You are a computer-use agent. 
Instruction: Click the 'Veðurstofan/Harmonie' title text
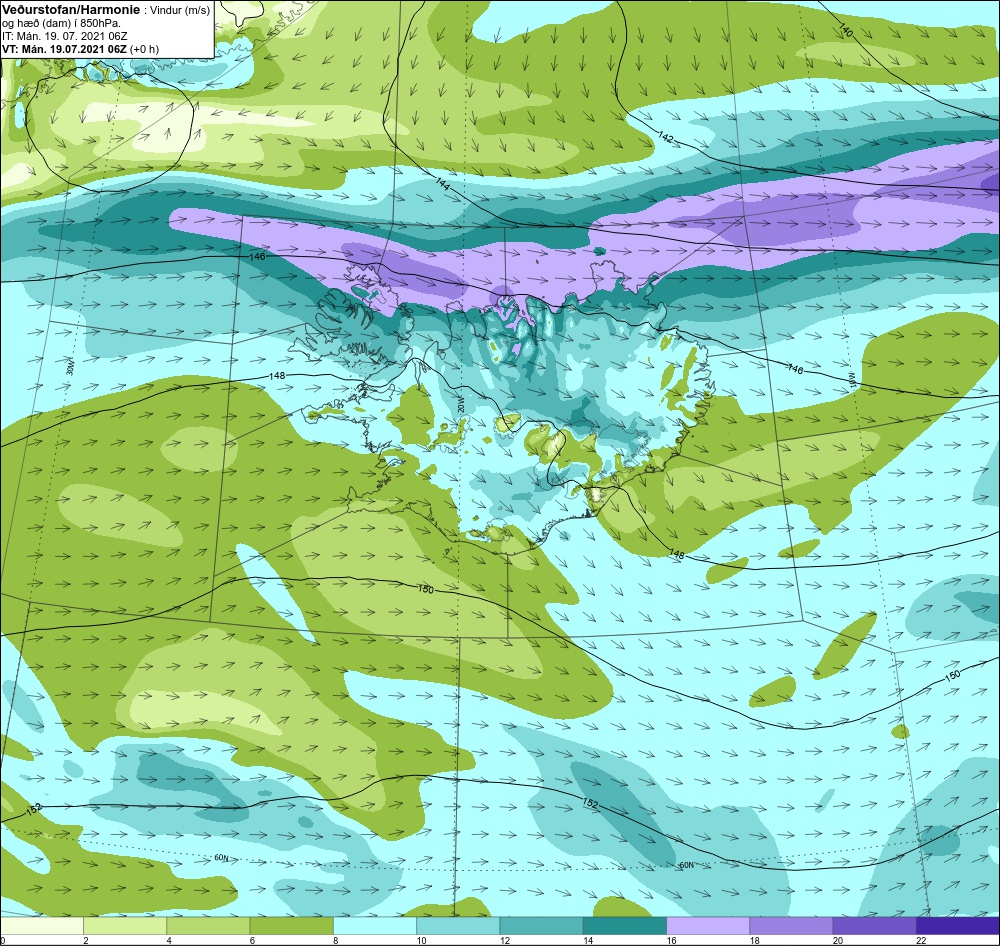[70, 10]
